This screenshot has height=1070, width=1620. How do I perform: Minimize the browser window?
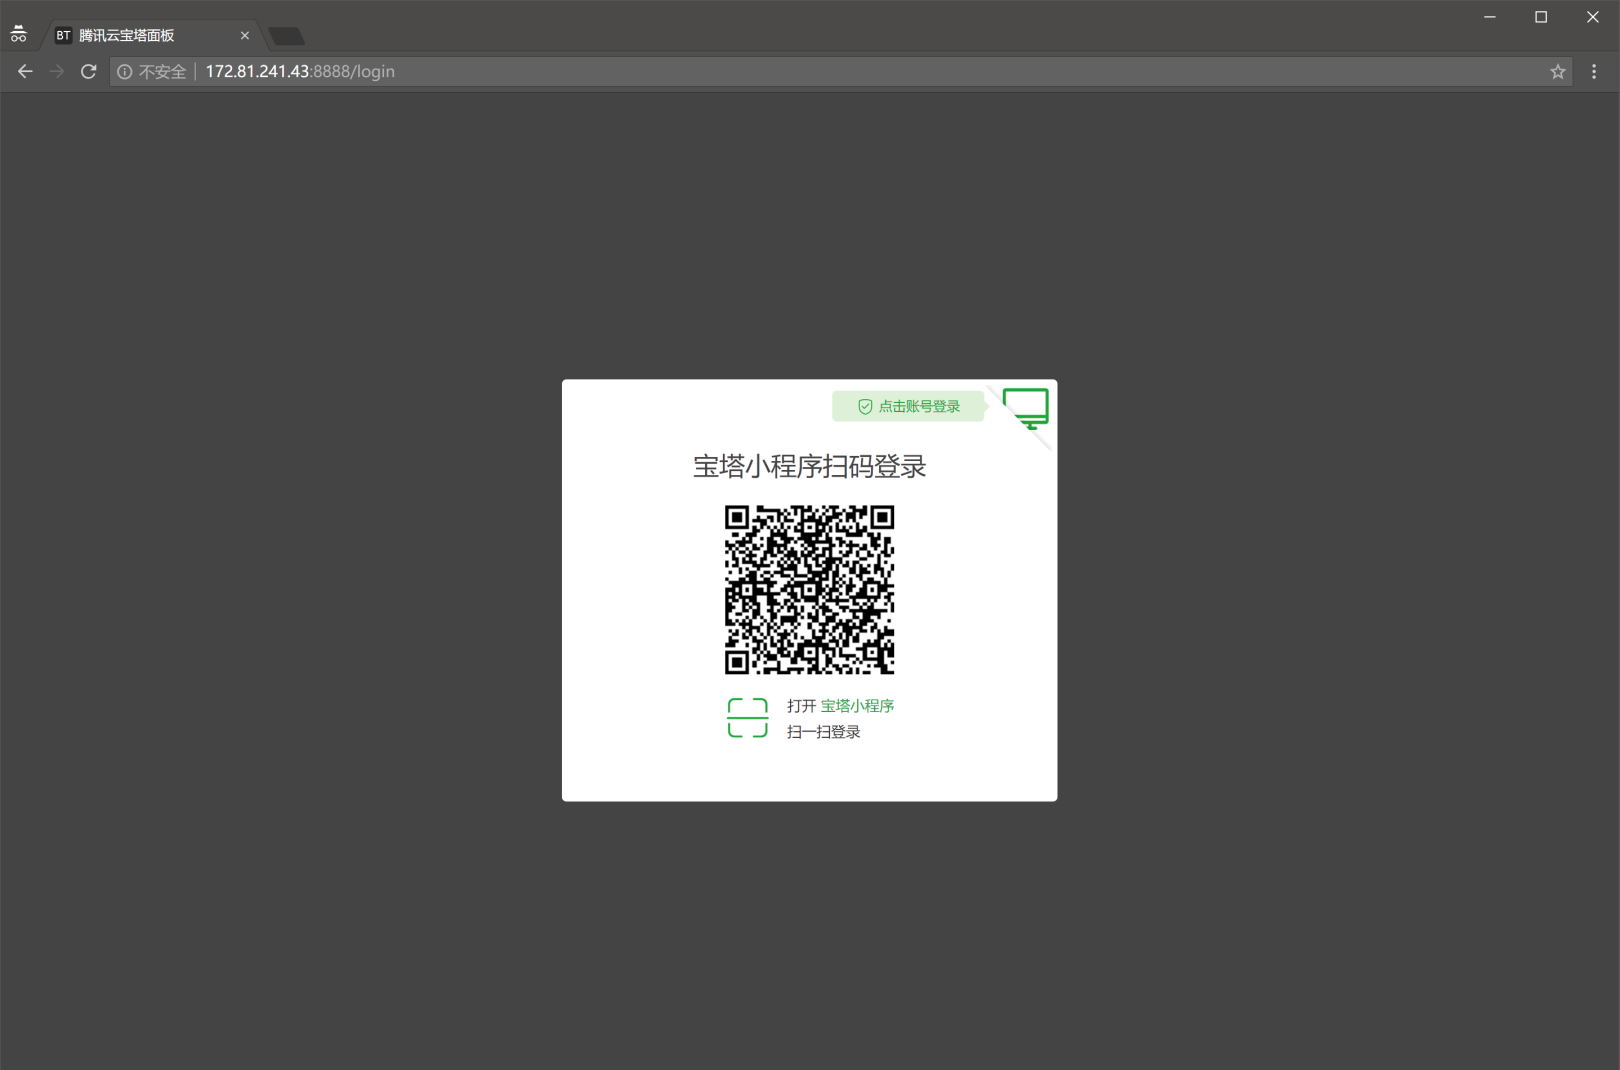[x=1489, y=17]
